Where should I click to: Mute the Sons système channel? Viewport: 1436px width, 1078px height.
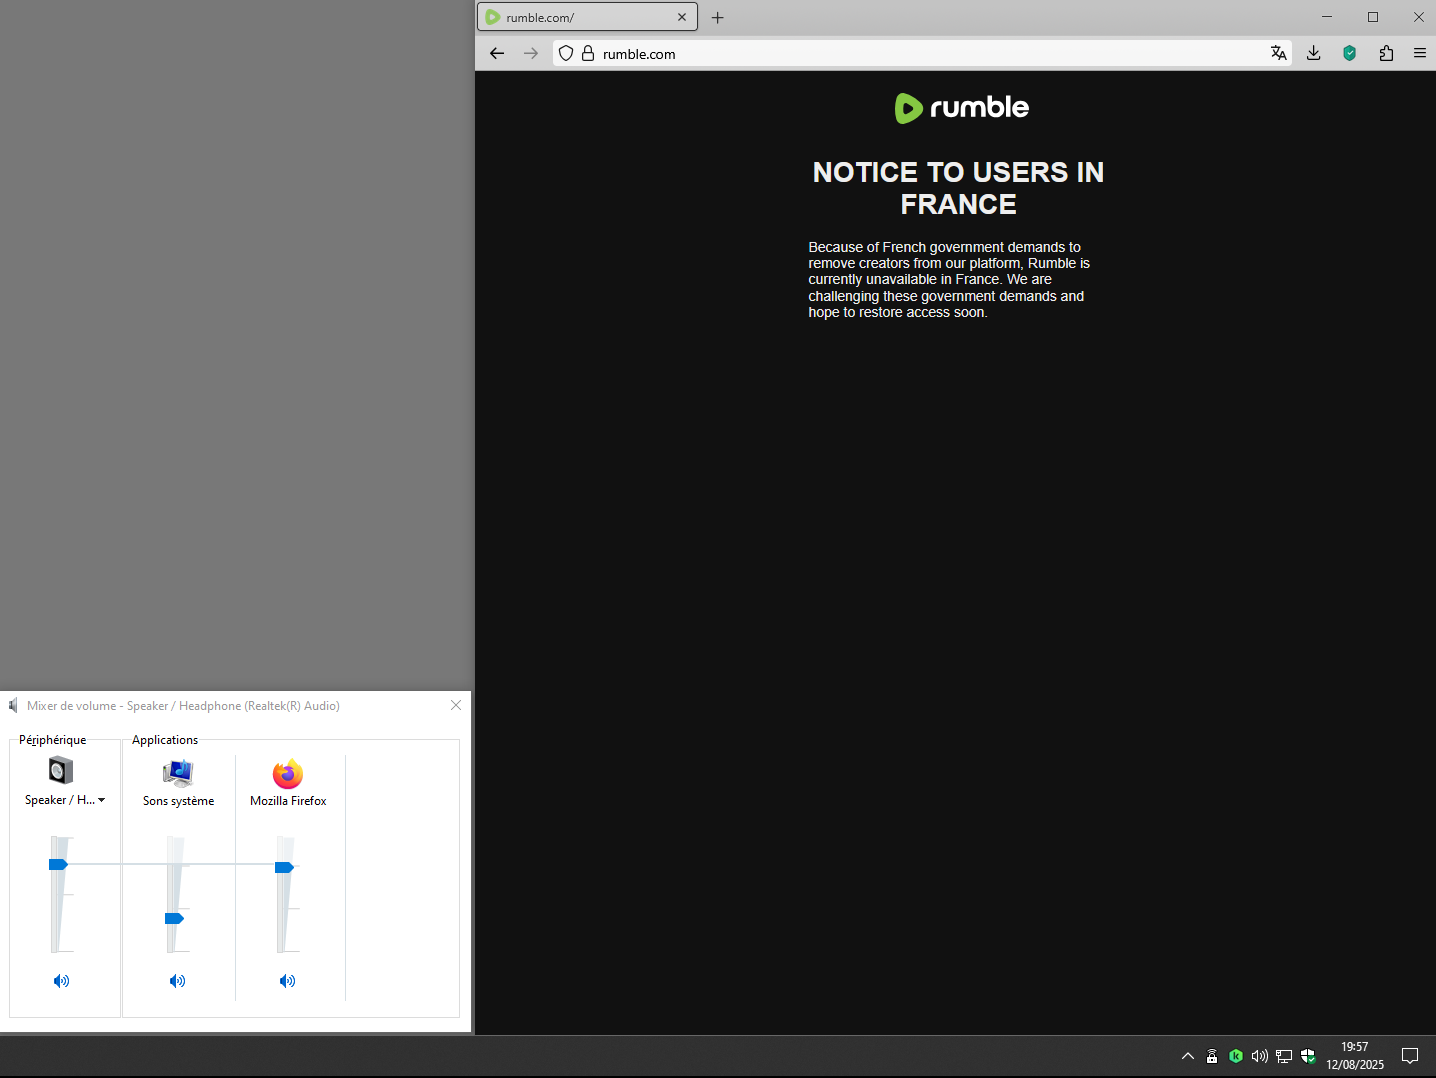[x=178, y=981]
